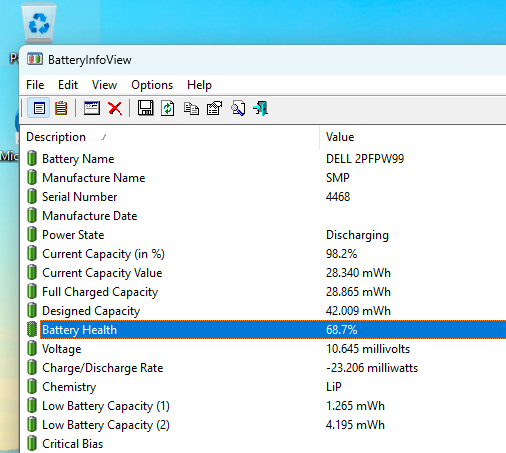Click battery icon beside Critical Bias
The width and height of the screenshot is (506, 453).
[32, 443]
